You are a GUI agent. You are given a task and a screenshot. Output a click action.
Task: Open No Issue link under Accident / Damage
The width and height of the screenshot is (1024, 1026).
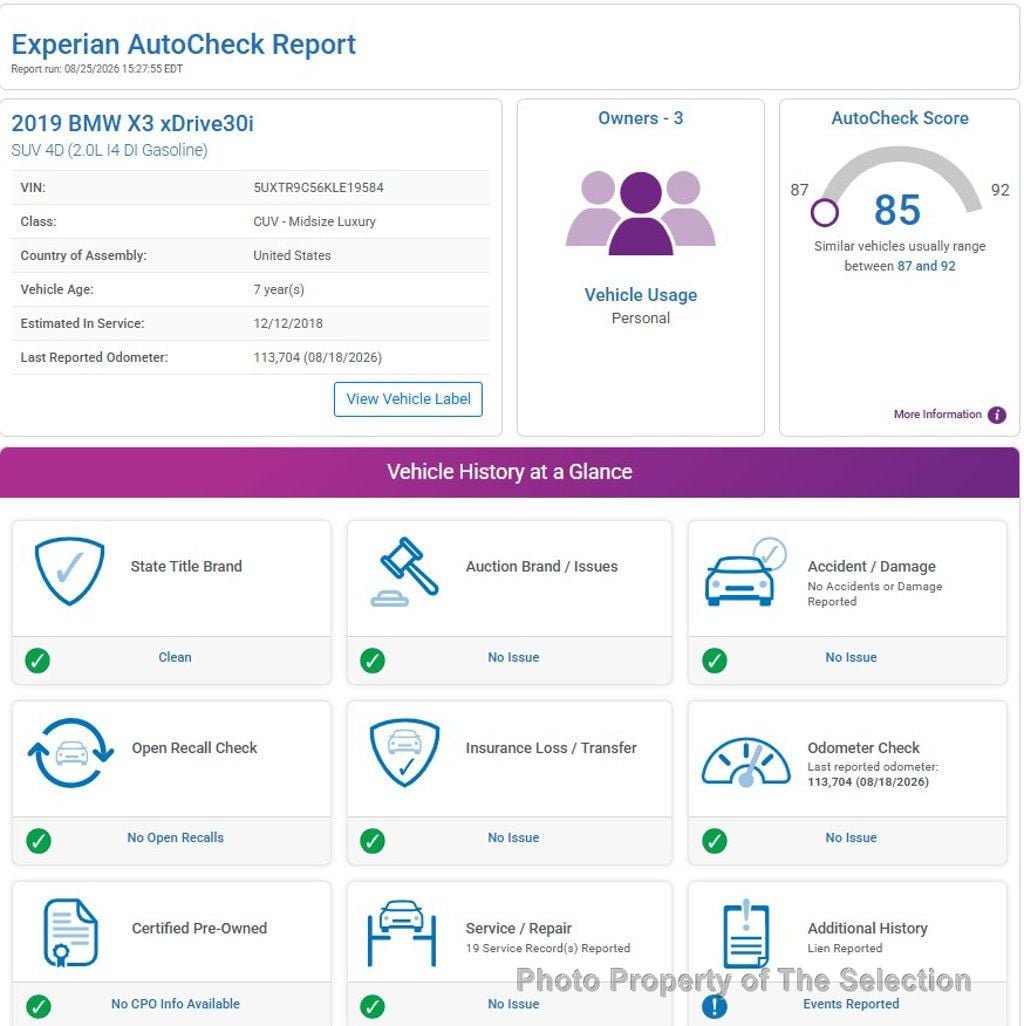point(851,657)
